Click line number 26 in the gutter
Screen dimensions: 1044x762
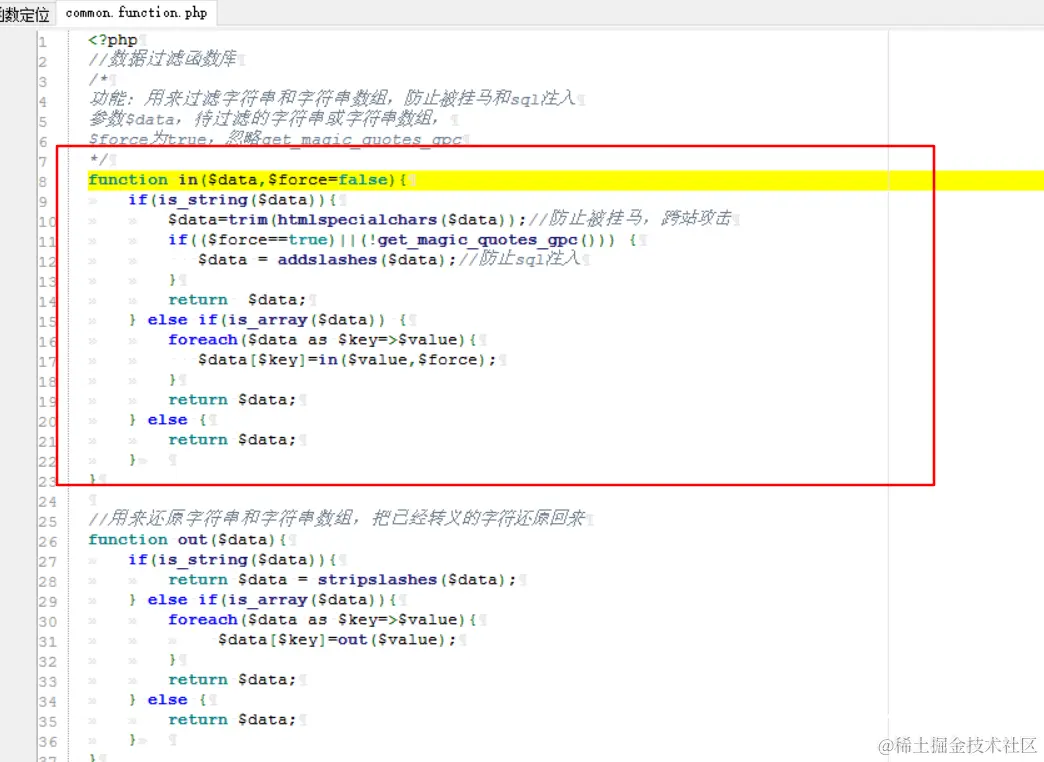47,542
